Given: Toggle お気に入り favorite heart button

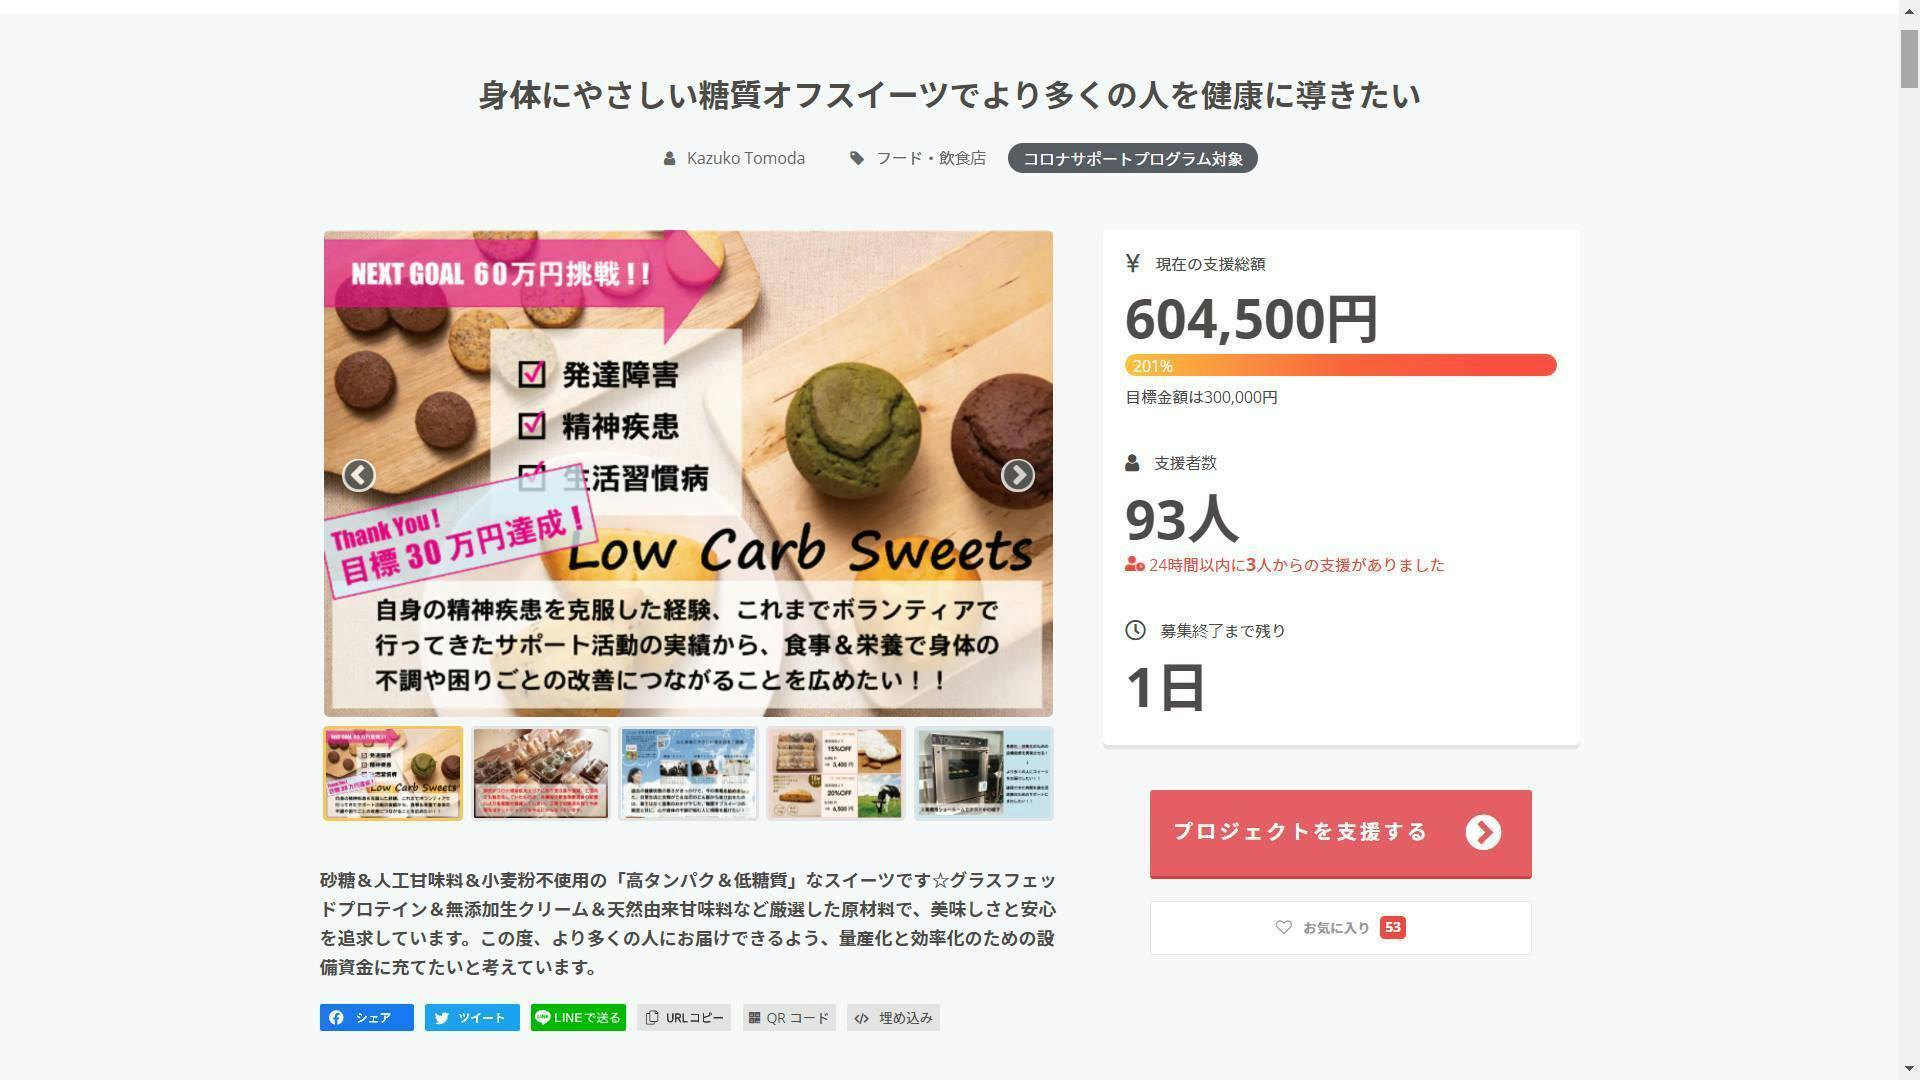Looking at the screenshot, I should point(1340,928).
